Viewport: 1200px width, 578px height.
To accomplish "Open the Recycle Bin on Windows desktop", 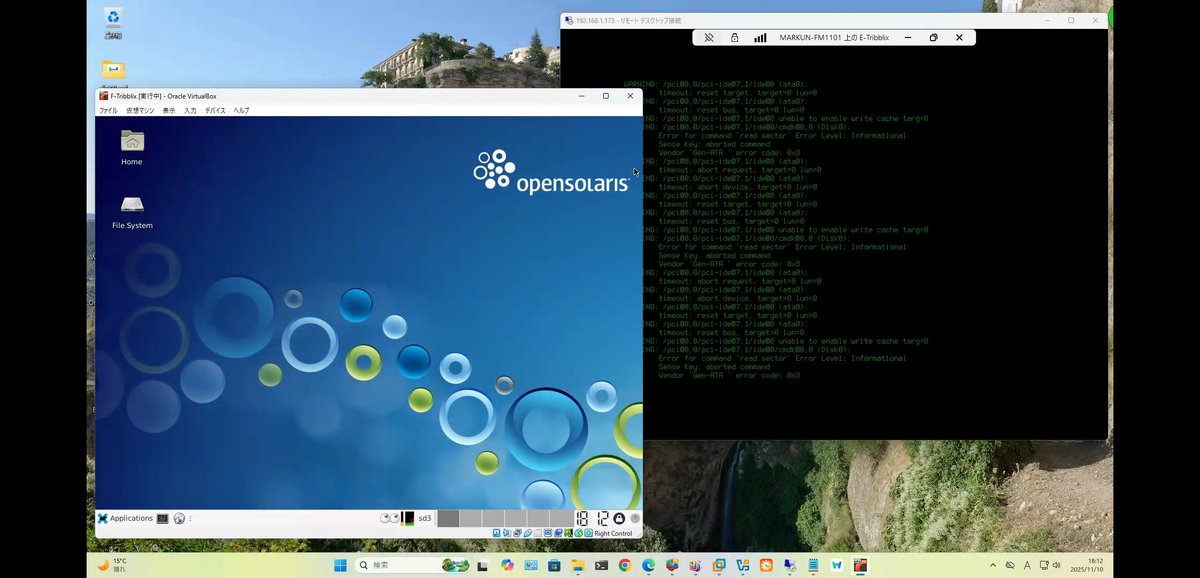I will (x=113, y=20).
